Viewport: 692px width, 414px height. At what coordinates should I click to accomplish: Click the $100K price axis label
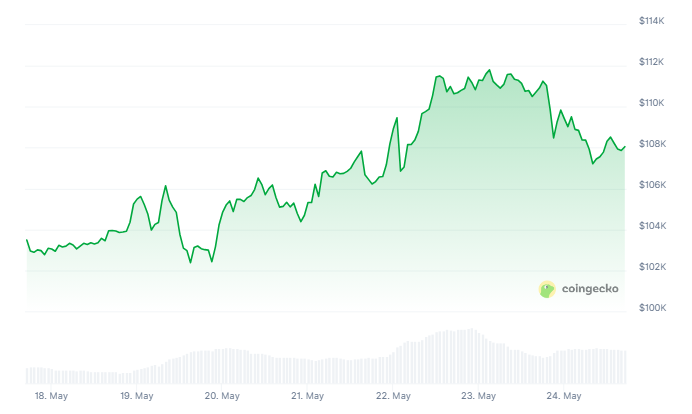(x=652, y=308)
